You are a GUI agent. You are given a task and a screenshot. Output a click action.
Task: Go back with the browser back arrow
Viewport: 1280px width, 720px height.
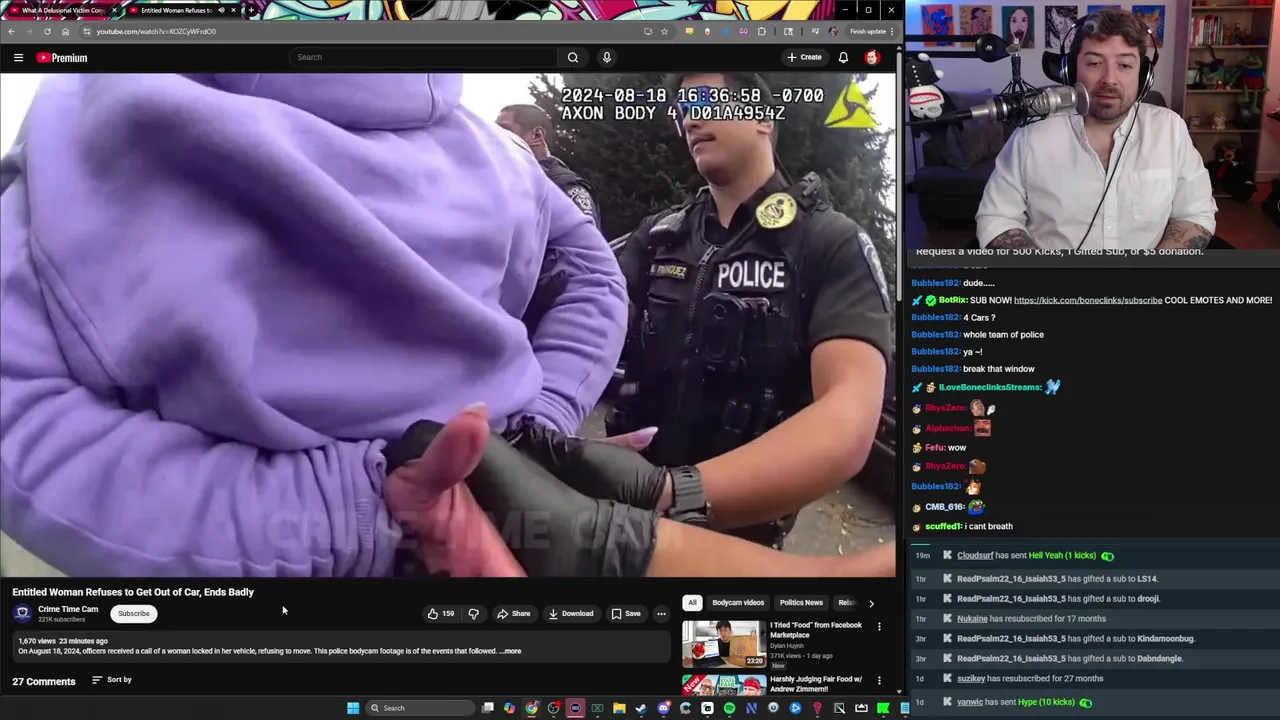[x=11, y=31]
